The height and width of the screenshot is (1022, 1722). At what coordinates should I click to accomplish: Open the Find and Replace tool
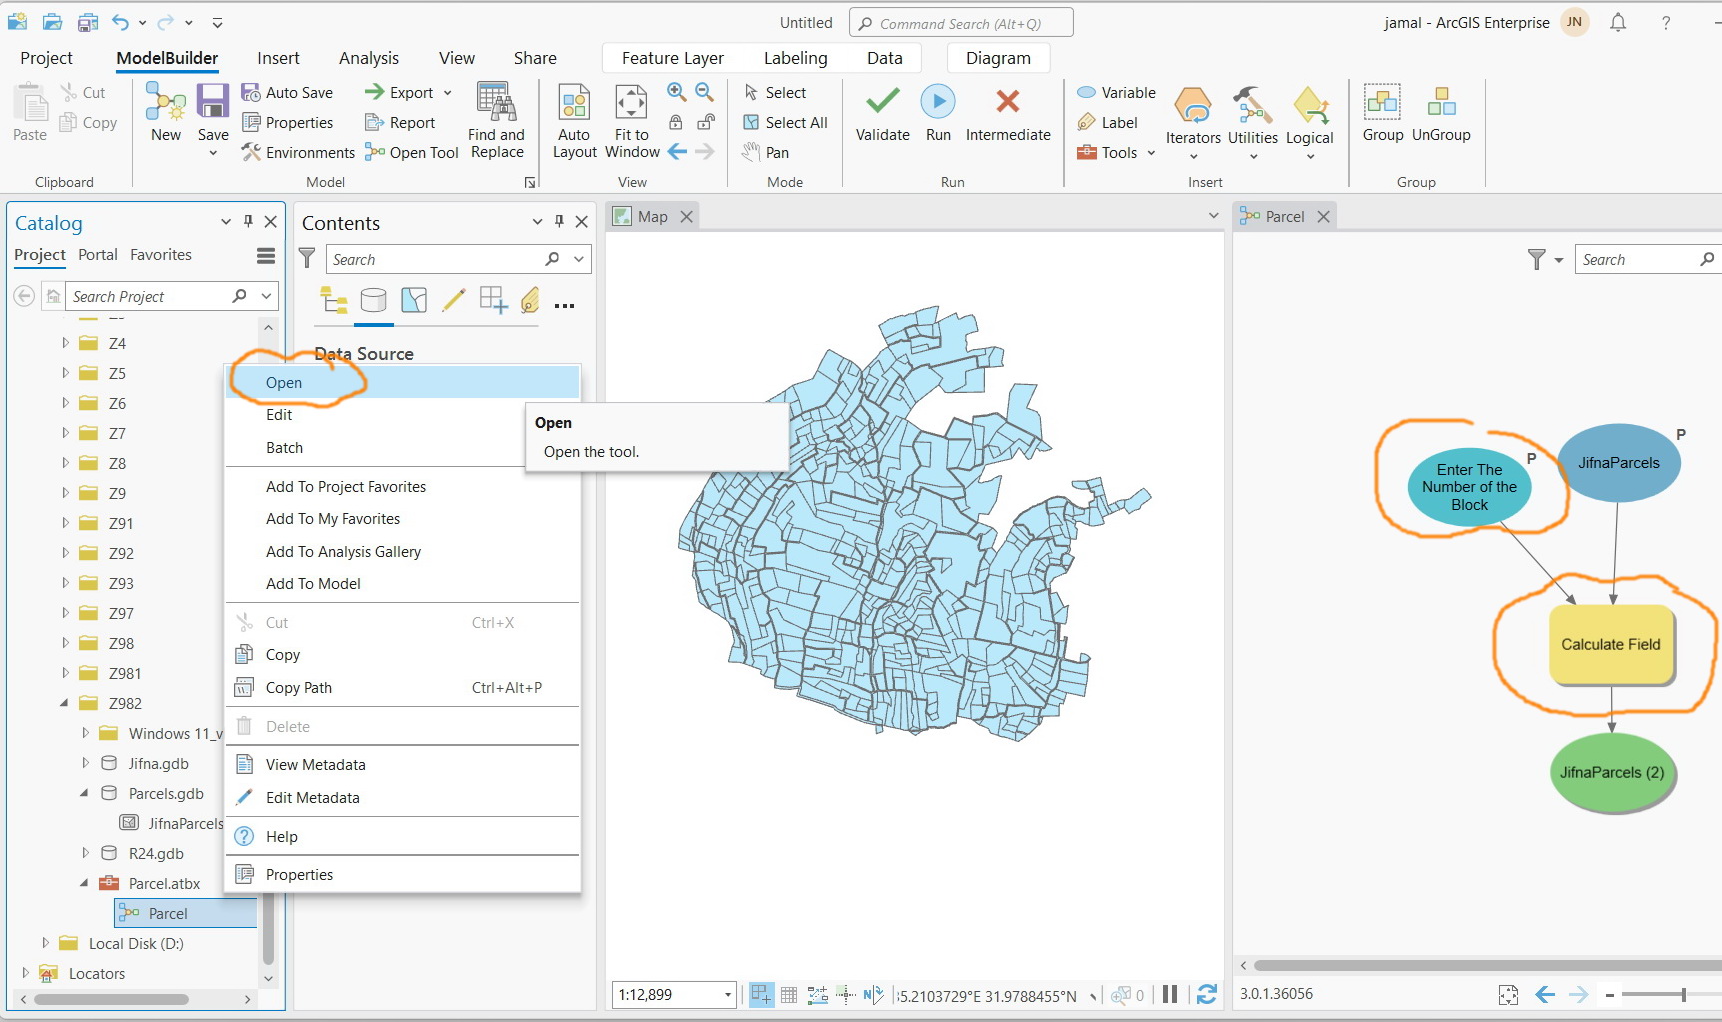coord(496,118)
